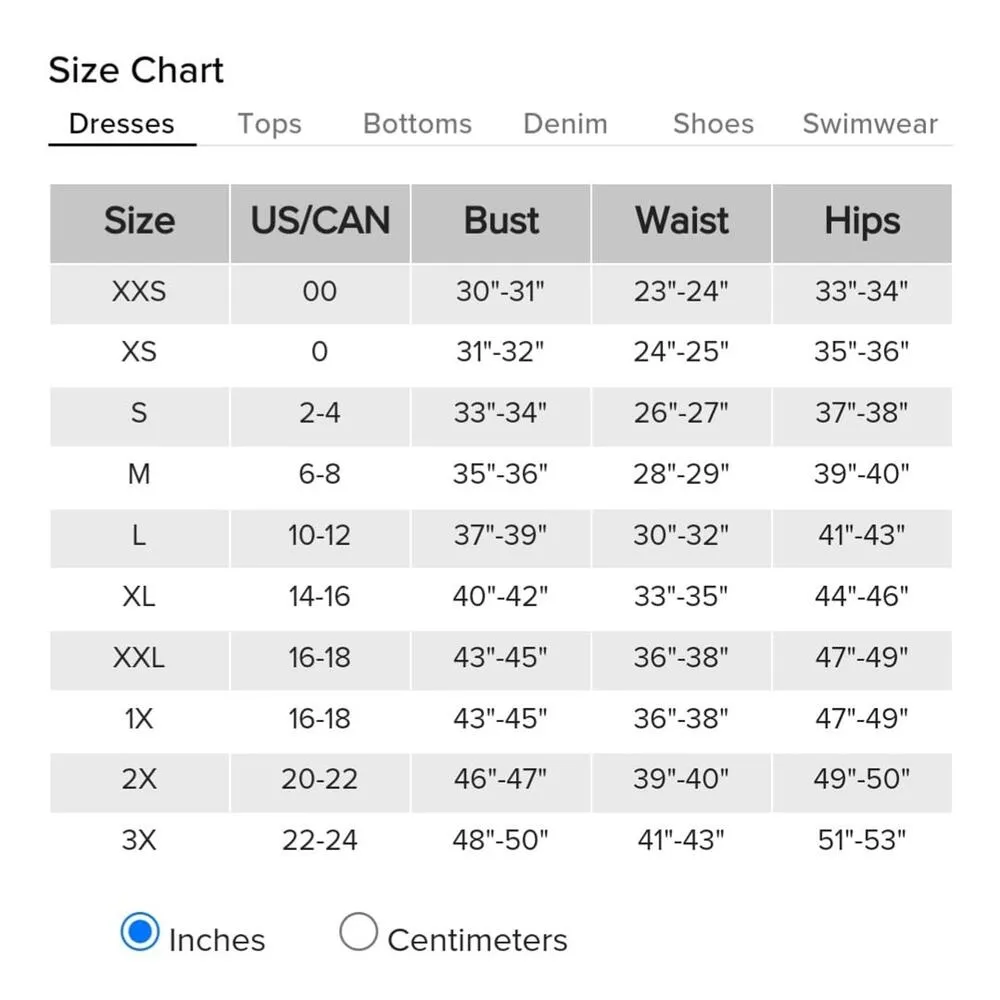Click the 2X size row label

click(x=139, y=779)
